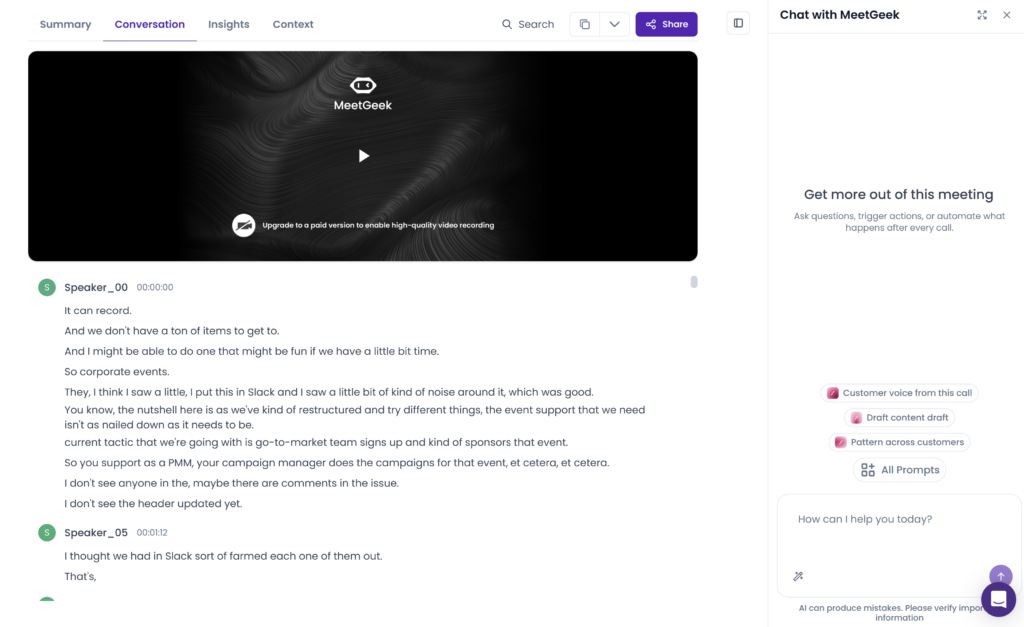Click the line 'So corporate events.'
This screenshot has width=1024, height=627.
[117, 372]
